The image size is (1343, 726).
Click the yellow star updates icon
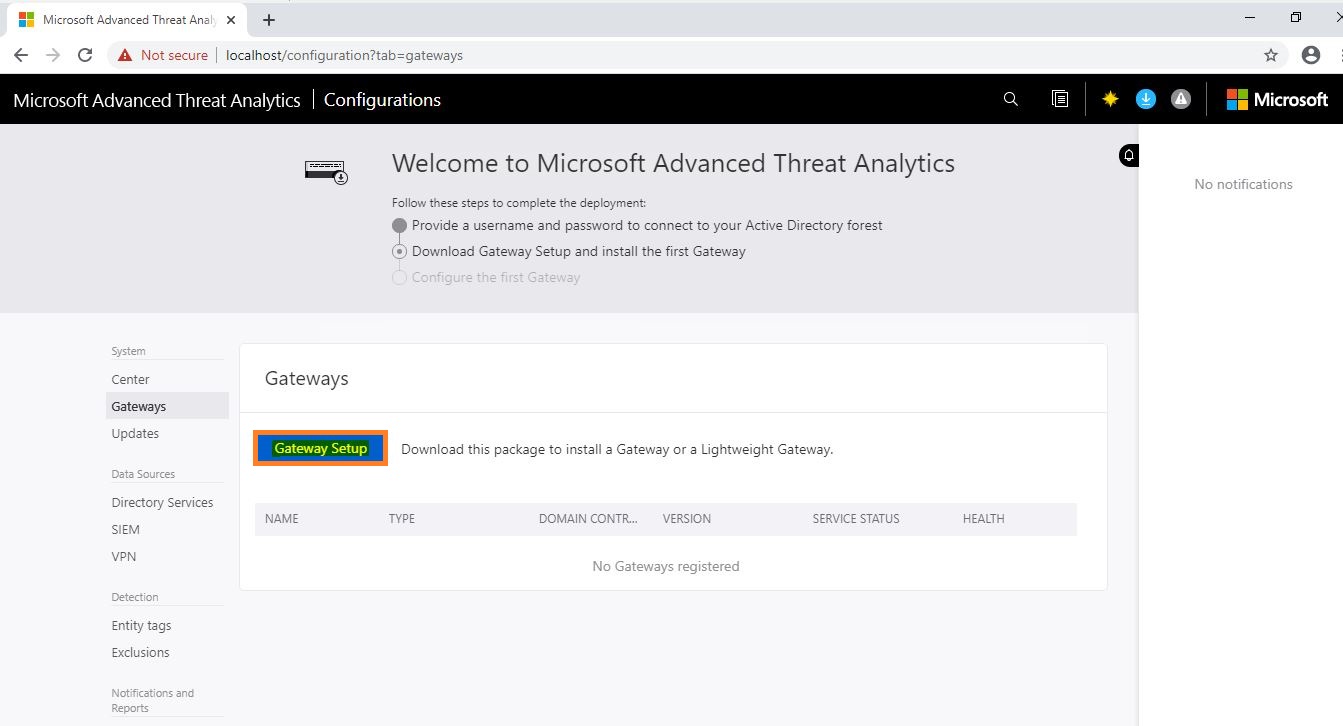tap(1110, 99)
